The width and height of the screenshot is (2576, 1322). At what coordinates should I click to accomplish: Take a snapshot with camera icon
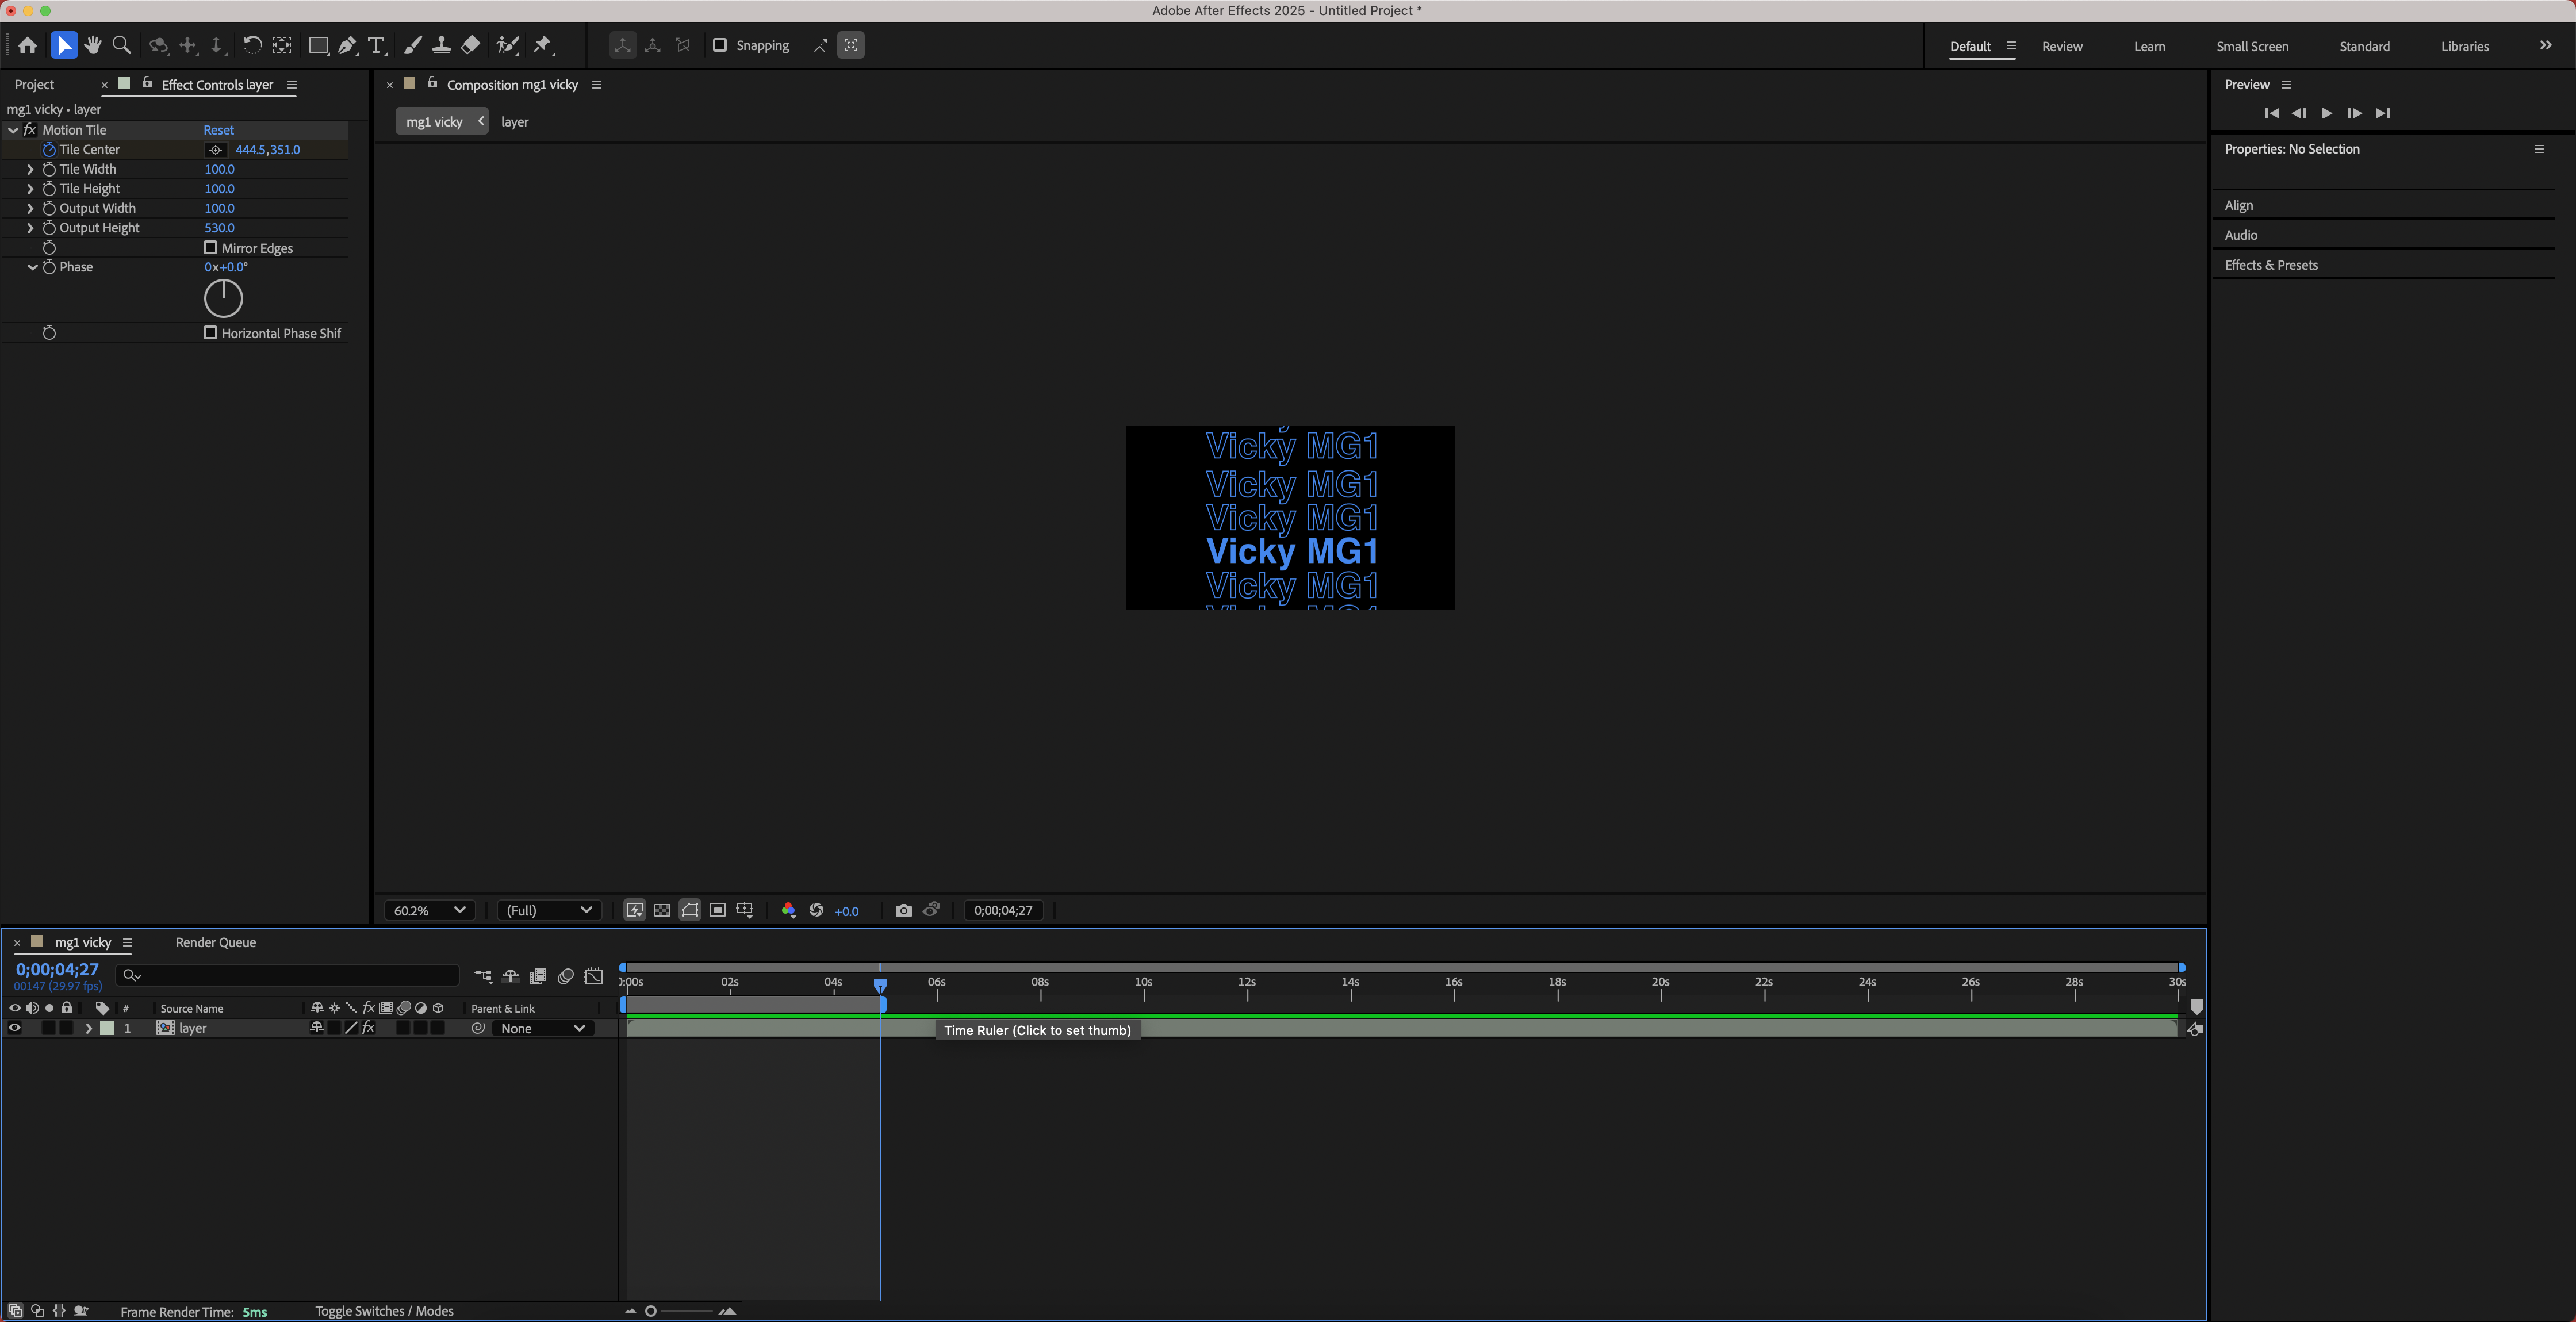click(x=903, y=910)
